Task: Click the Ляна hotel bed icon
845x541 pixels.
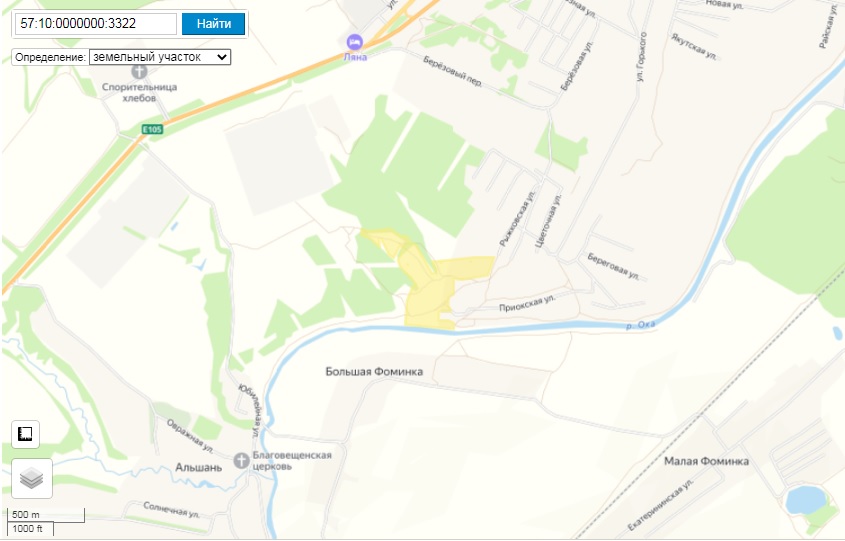Action: (355, 41)
